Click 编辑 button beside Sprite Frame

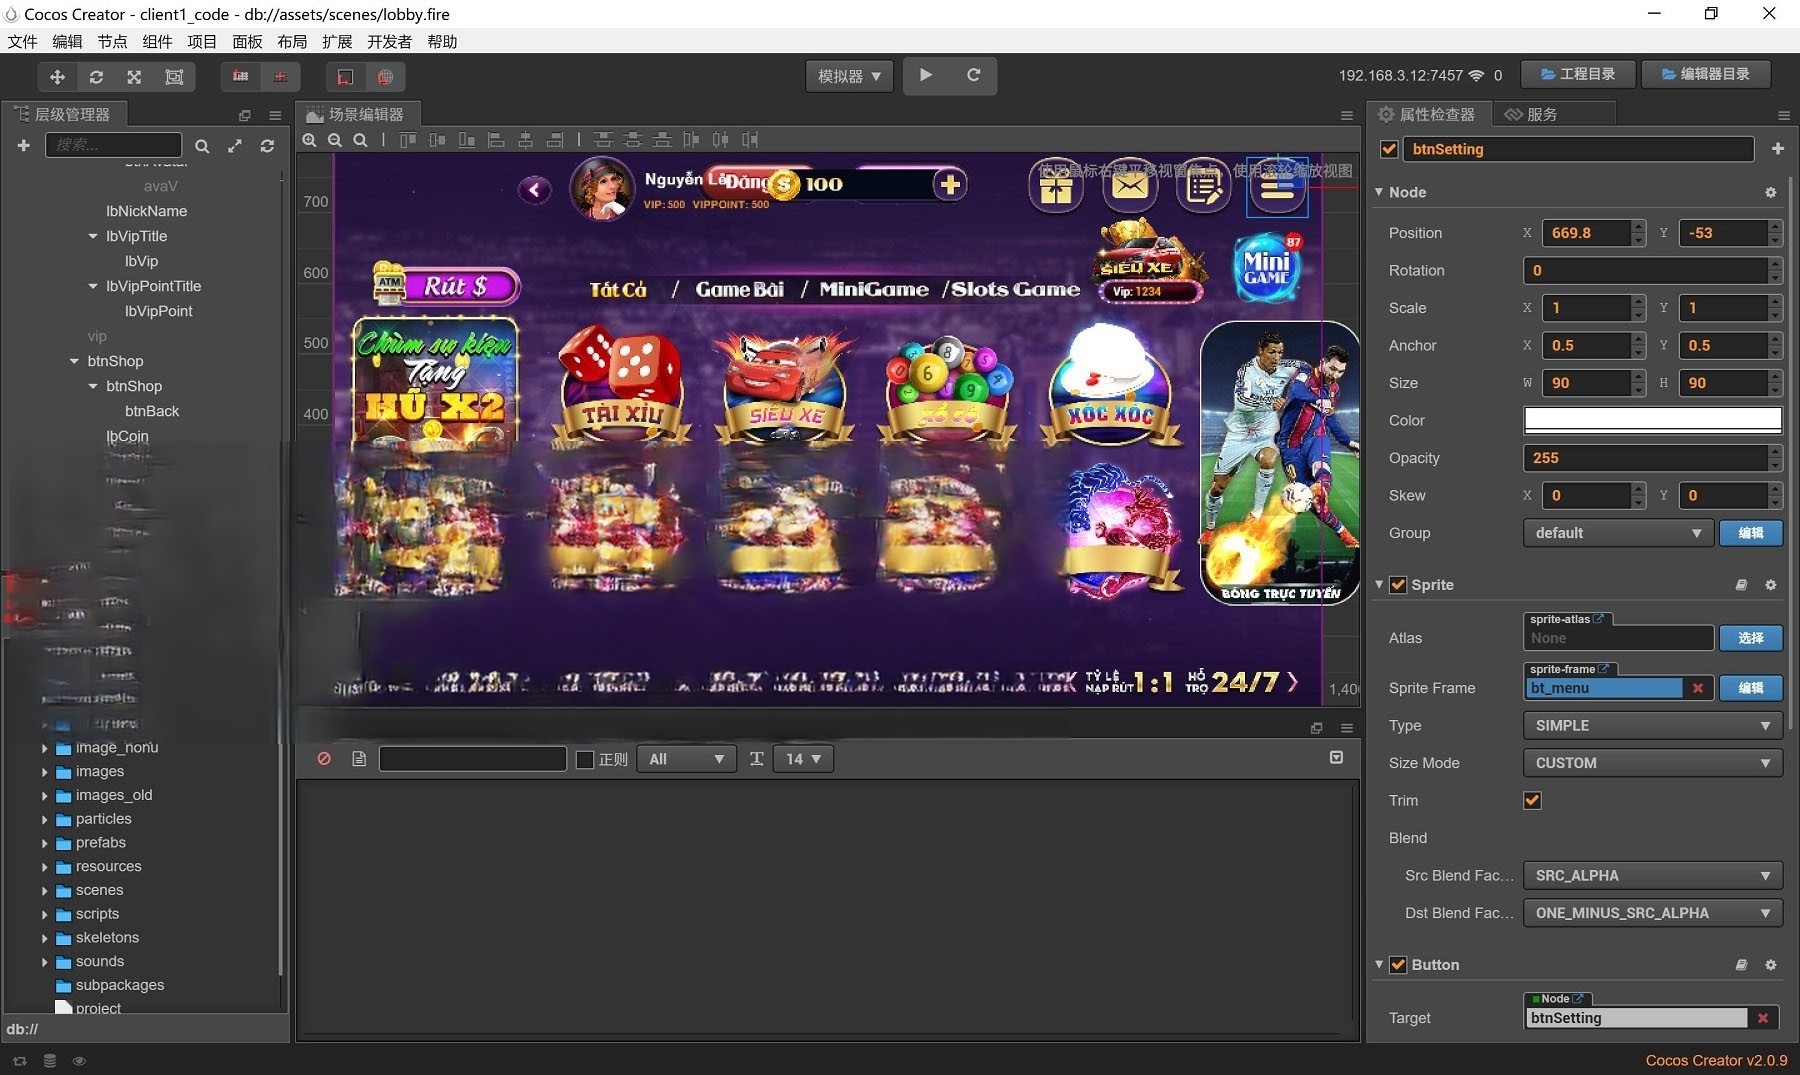(x=1751, y=688)
